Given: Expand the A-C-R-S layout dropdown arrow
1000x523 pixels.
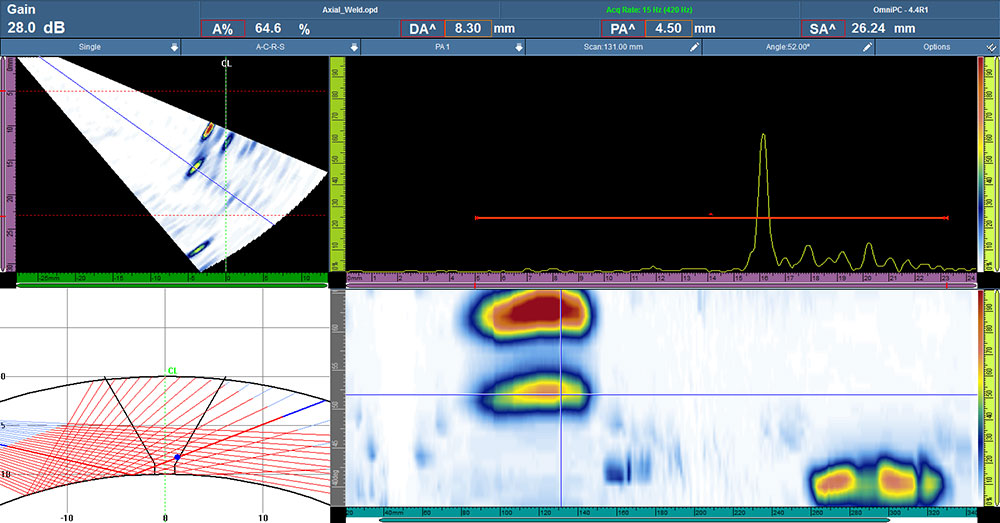Looking at the screenshot, I should 353,47.
